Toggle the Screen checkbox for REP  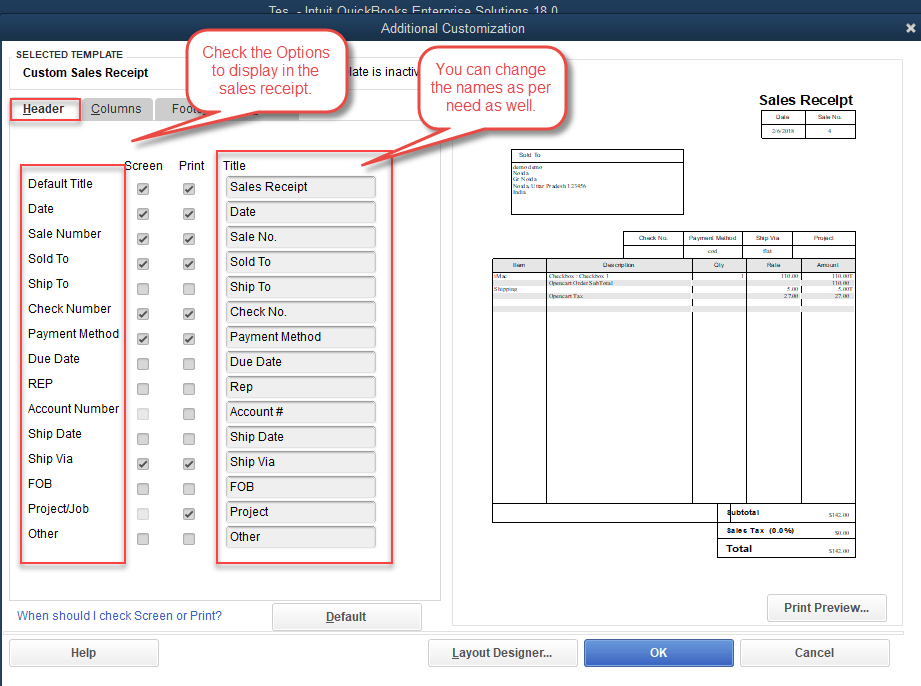pyautogui.click(x=143, y=388)
